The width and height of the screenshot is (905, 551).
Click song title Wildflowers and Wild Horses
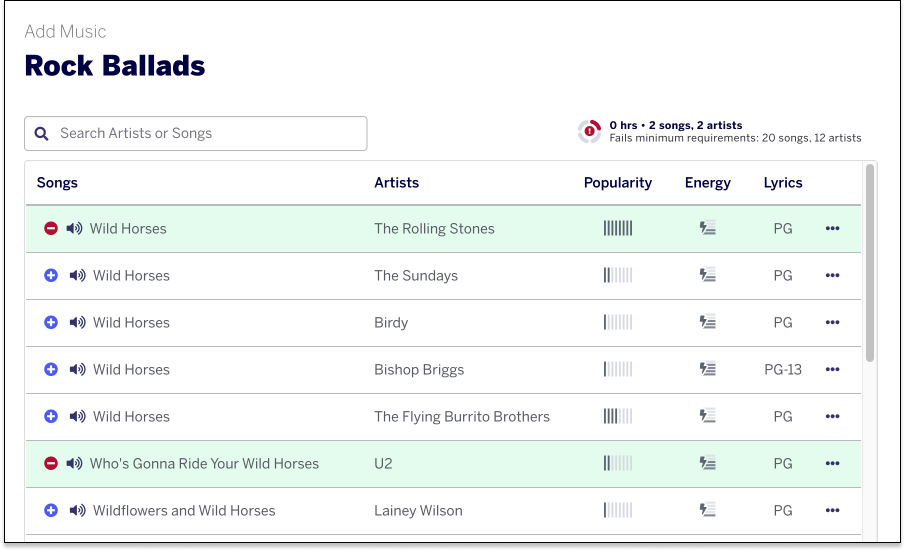(184, 511)
